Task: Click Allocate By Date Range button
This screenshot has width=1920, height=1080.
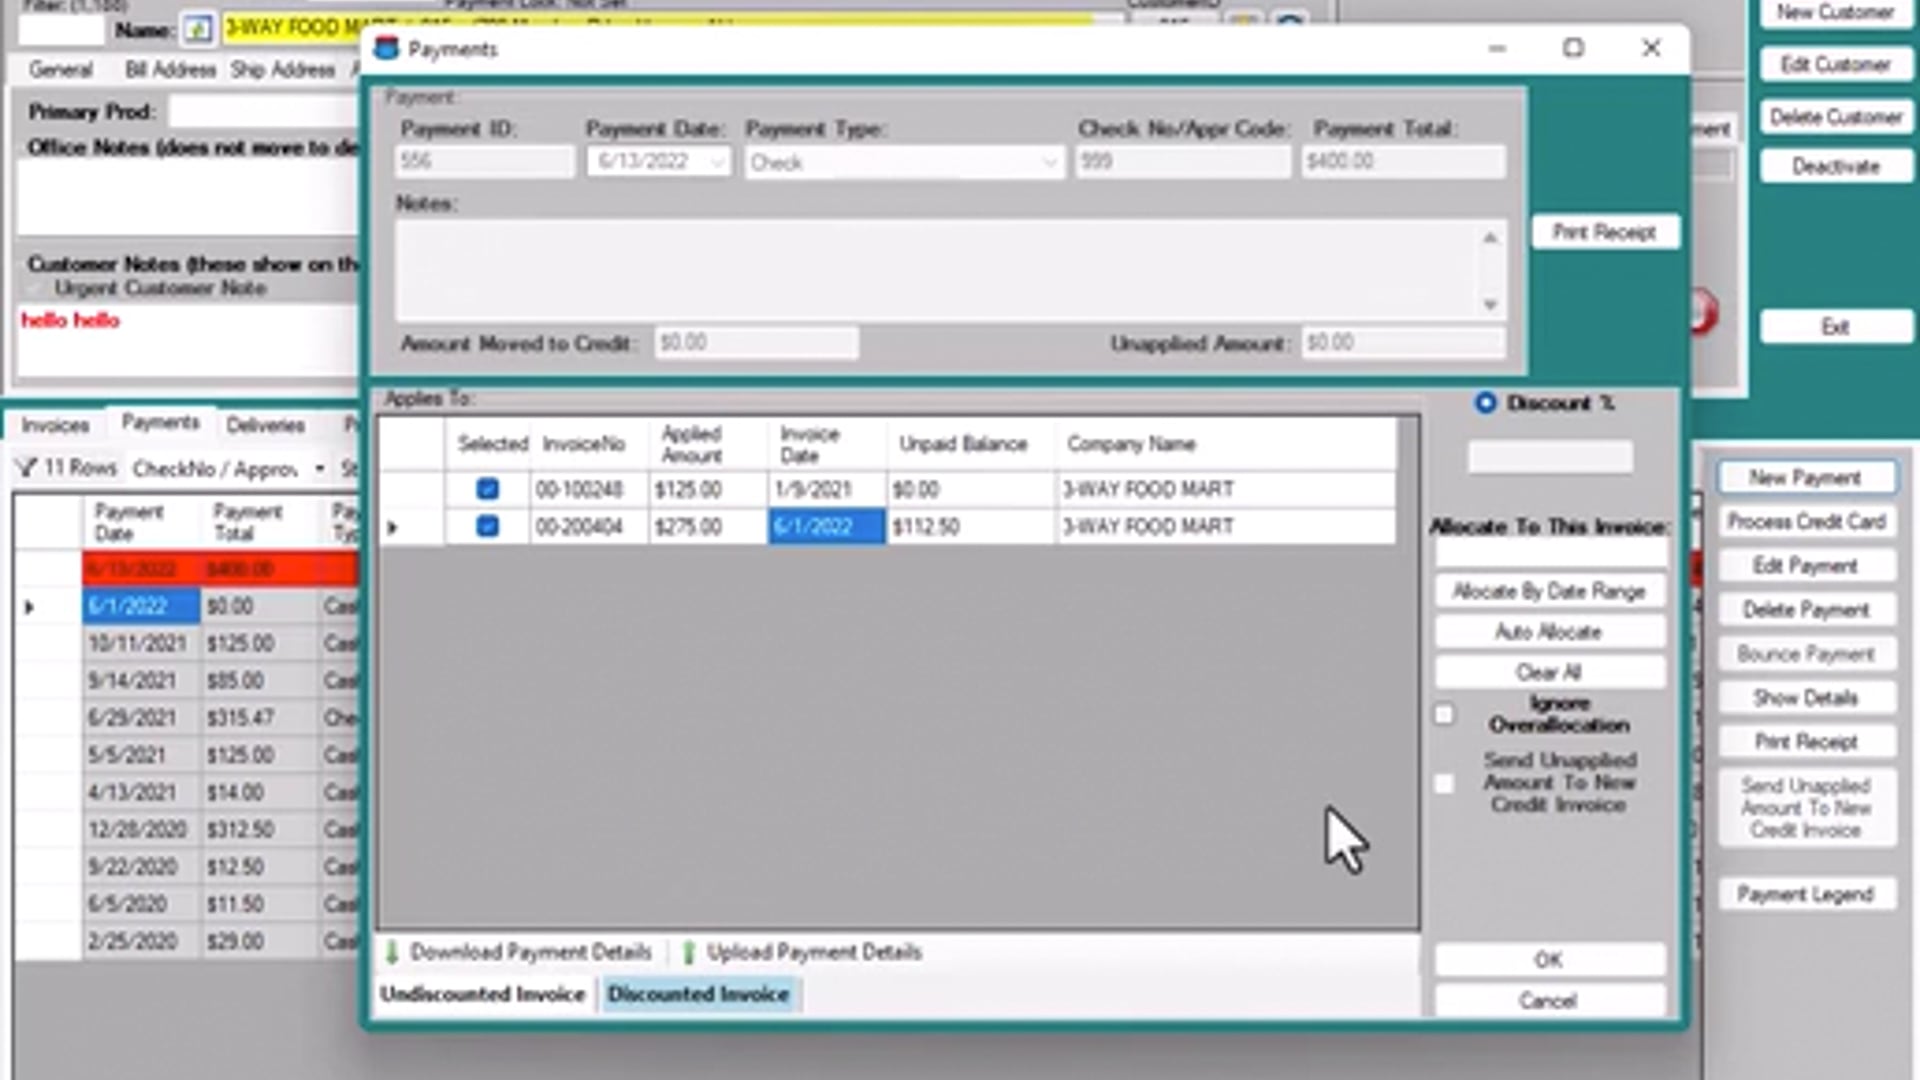Action: click(1549, 591)
